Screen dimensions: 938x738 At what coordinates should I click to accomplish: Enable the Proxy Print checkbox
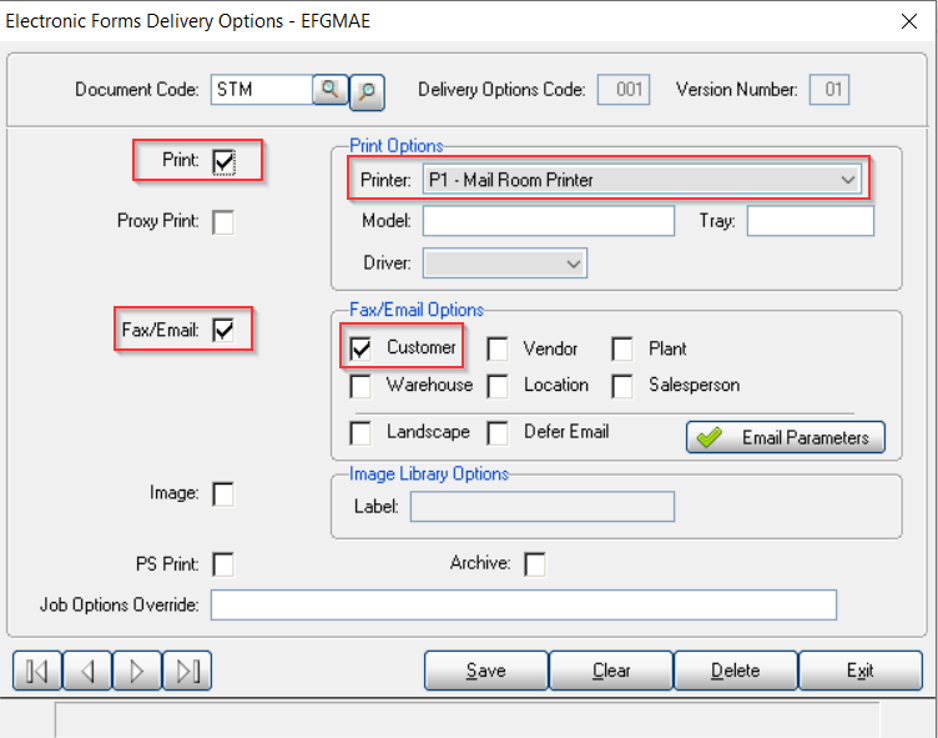pyautogui.click(x=224, y=222)
